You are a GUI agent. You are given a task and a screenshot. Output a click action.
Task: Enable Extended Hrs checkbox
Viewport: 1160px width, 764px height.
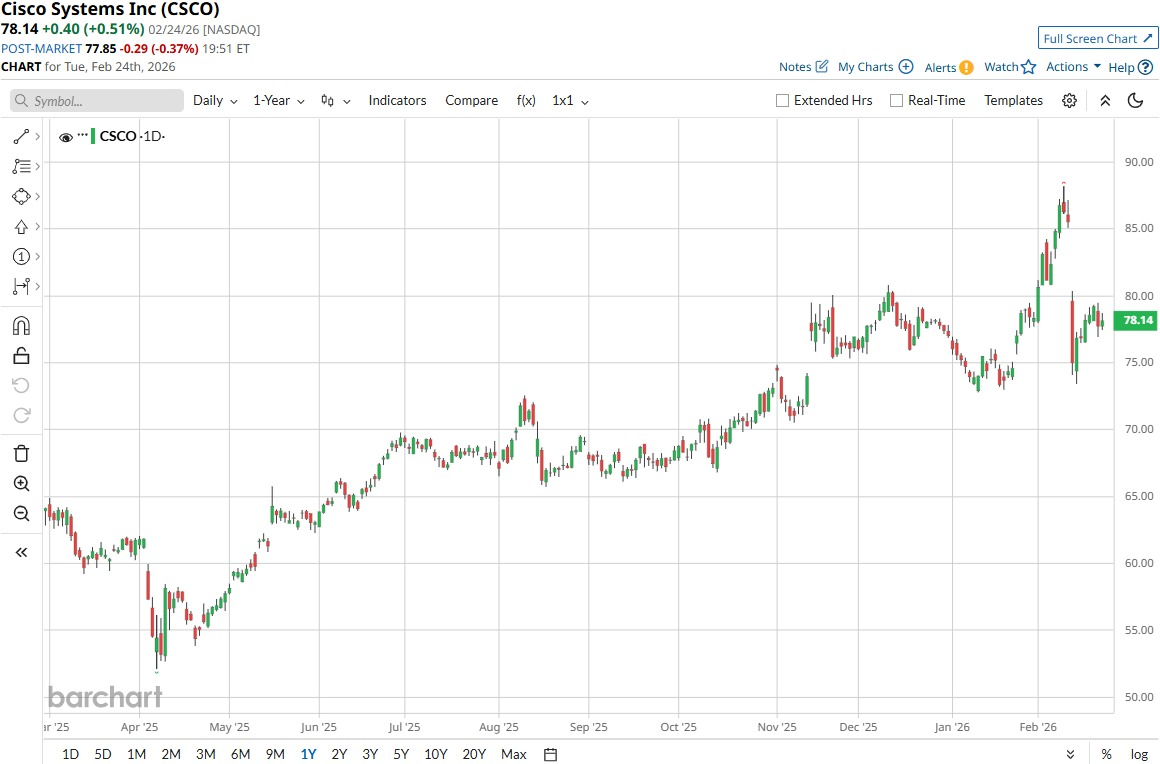[783, 101]
